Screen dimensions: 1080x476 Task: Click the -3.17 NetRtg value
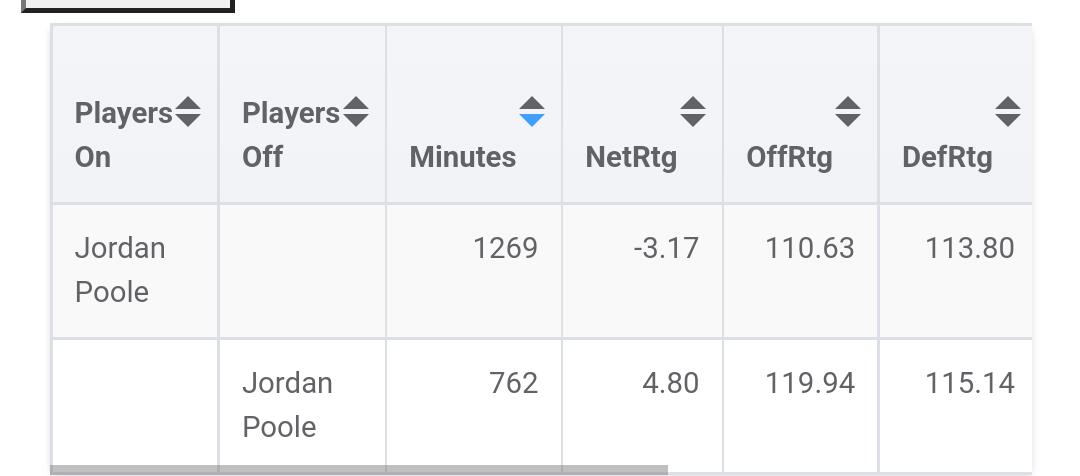coord(666,248)
